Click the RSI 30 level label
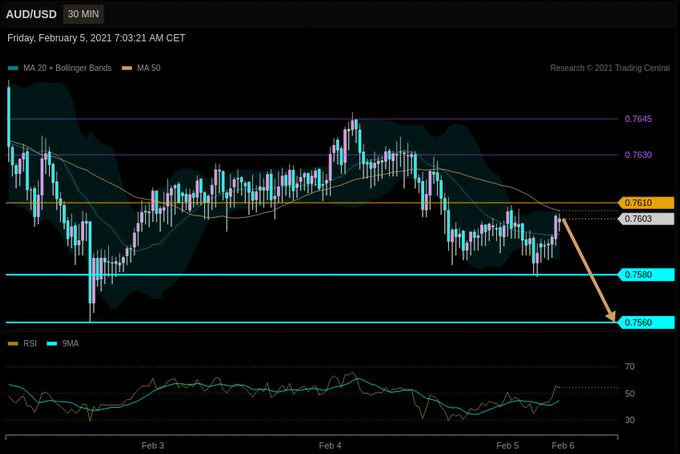This screenshot has height=454, width=680. pos(630,420)
